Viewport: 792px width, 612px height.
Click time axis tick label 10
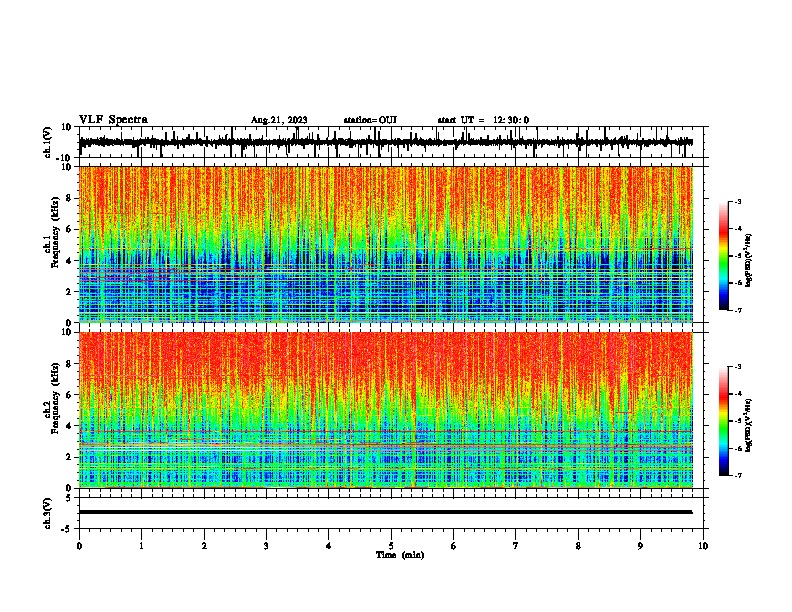click(703, 546)
